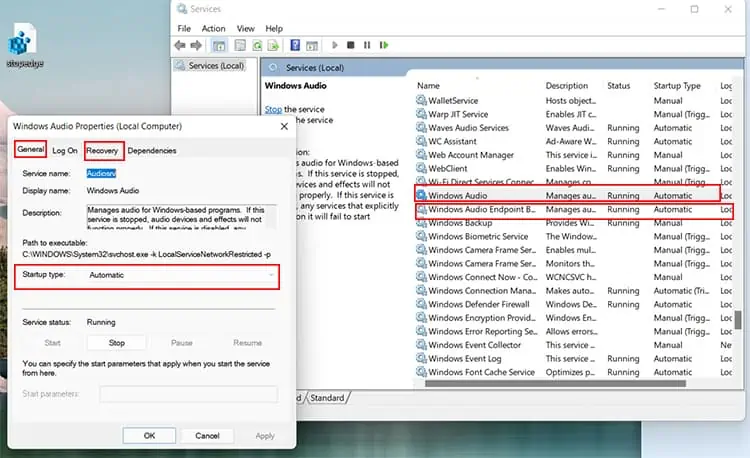The image size is (750, 458).
Task: Click the Refresh toolbar icon
Action: click(x=257, y=45)
